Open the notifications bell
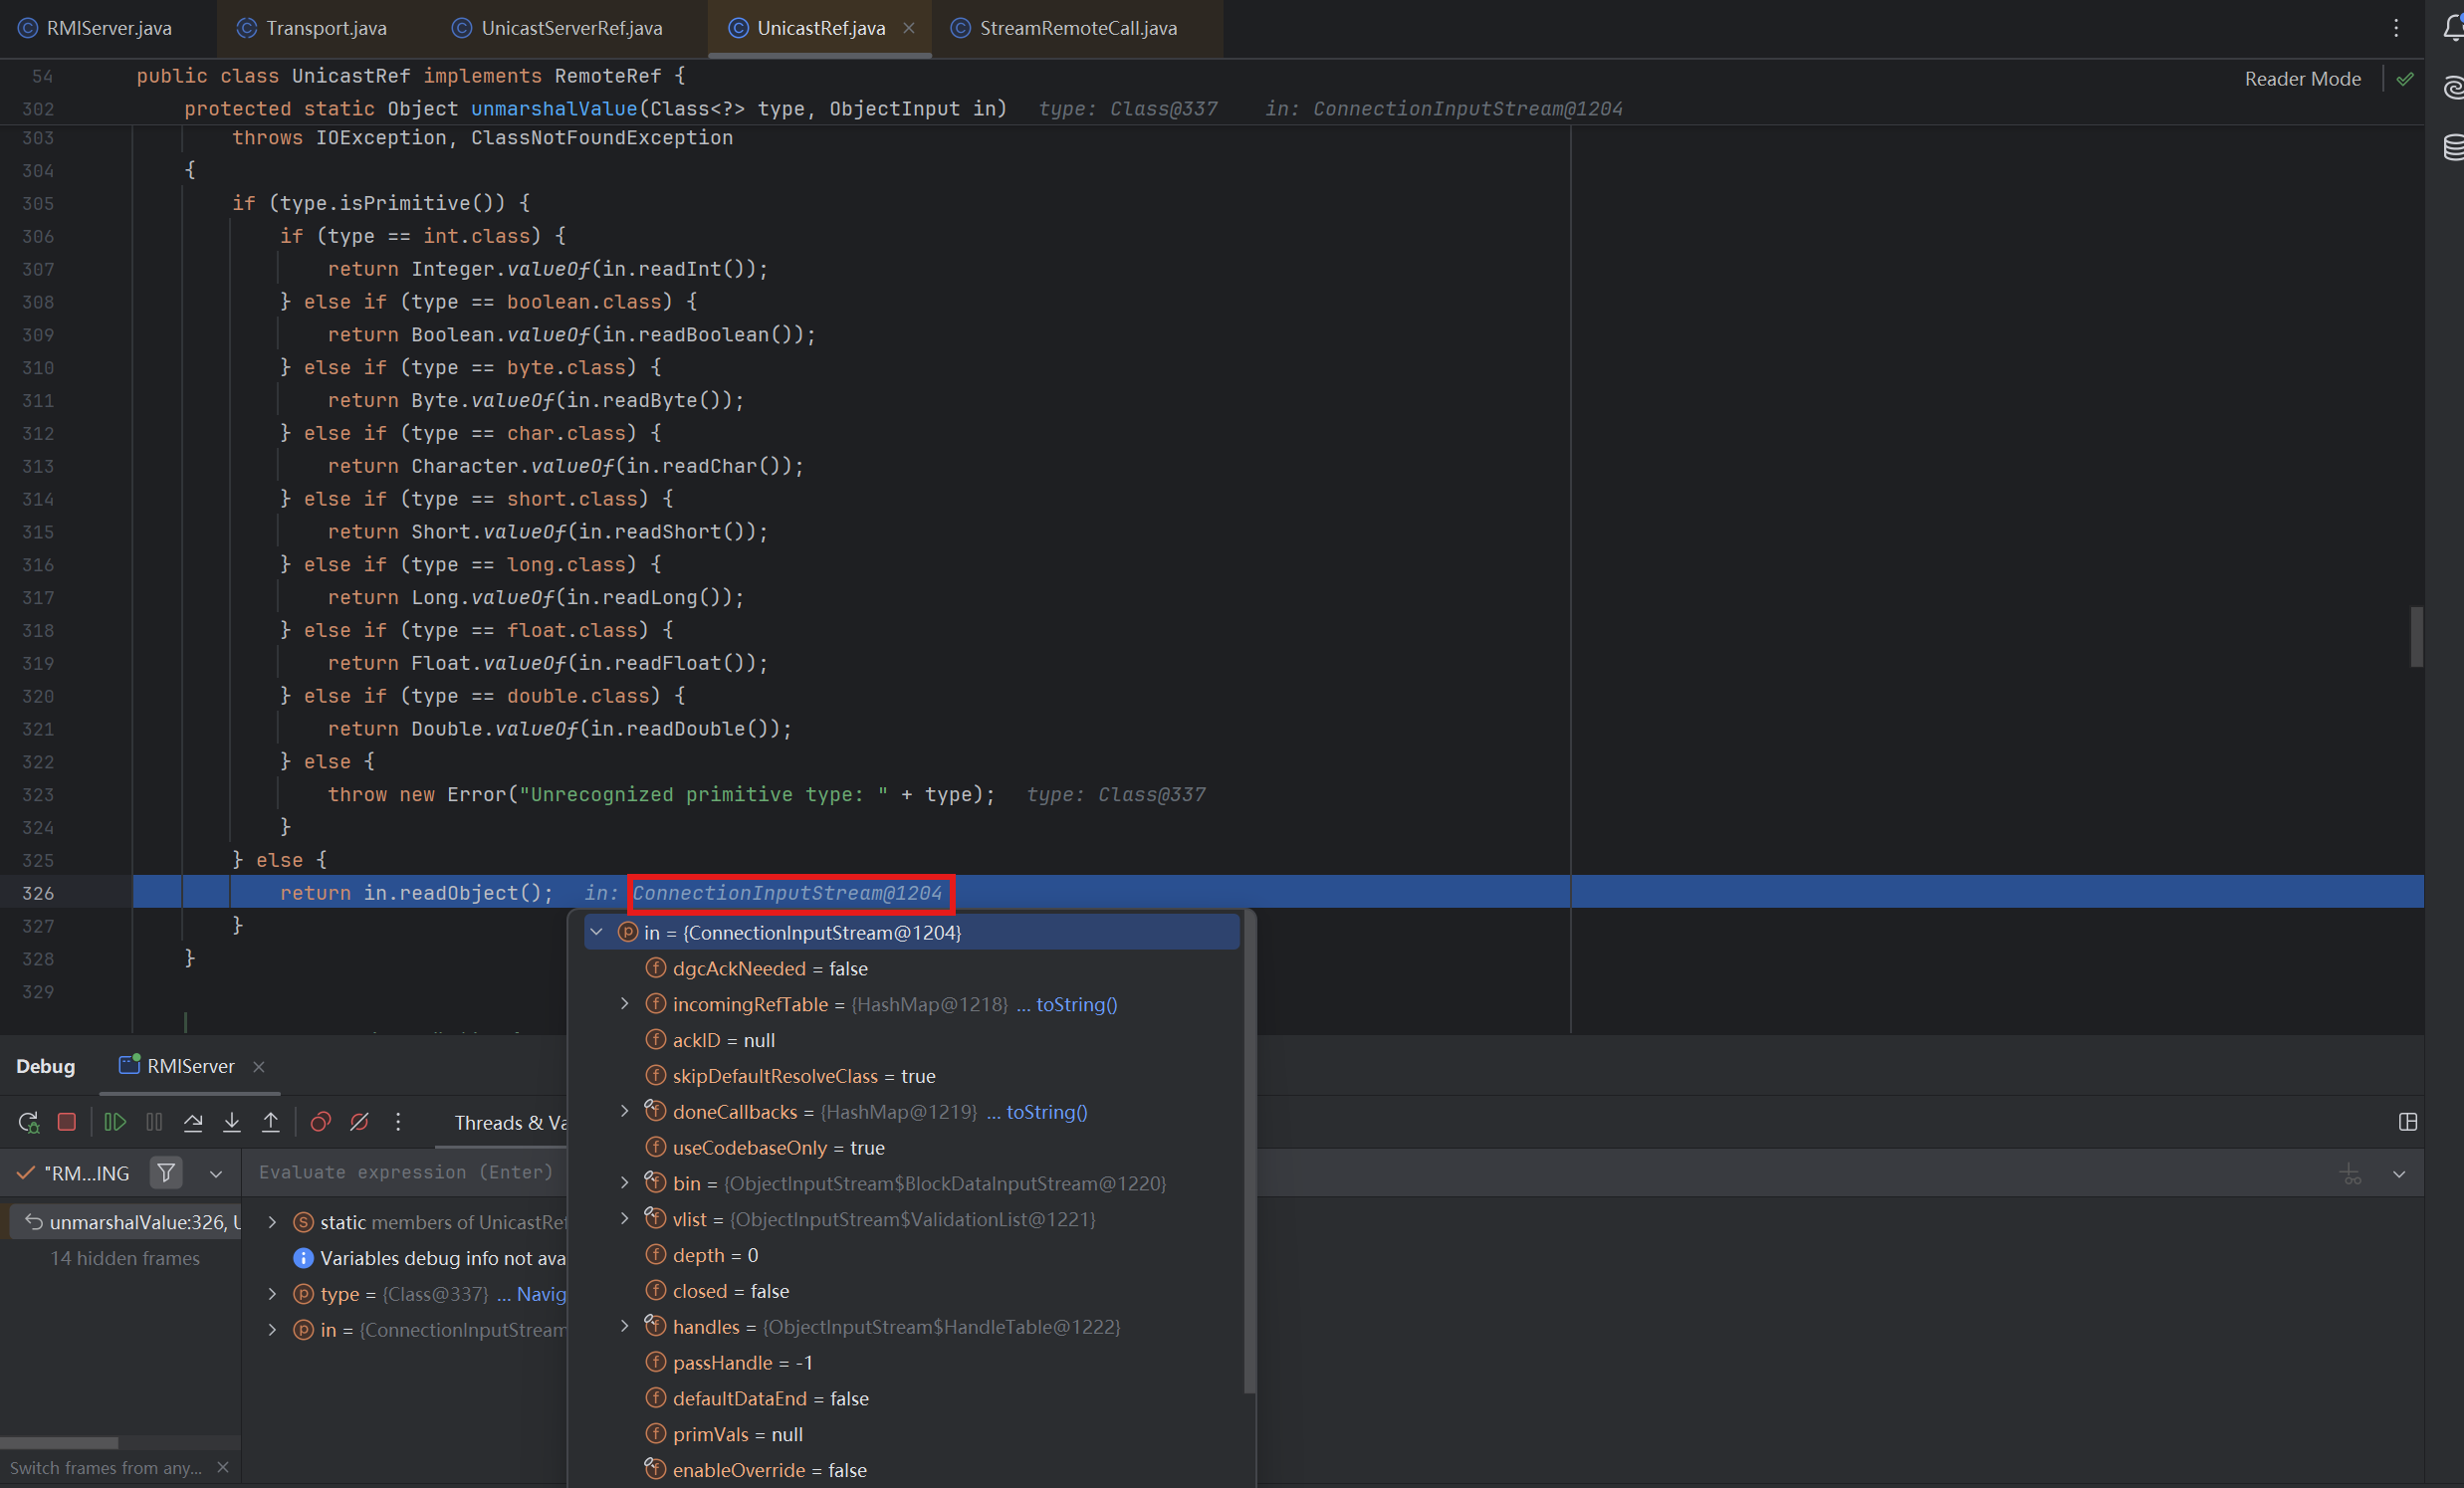2464x1488 pixels. point(2453,28)
